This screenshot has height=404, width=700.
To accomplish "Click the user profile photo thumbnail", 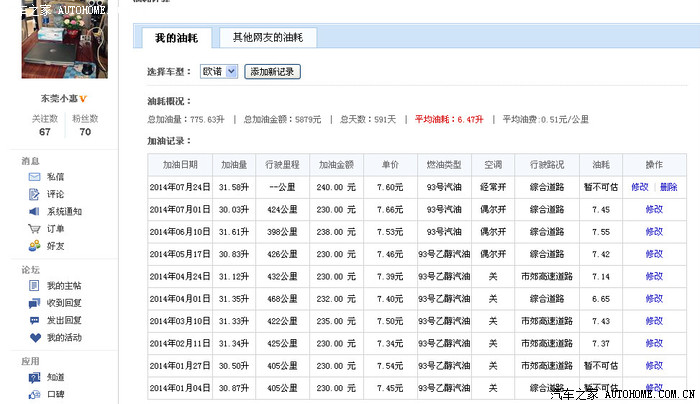I will tap(64, 42).
